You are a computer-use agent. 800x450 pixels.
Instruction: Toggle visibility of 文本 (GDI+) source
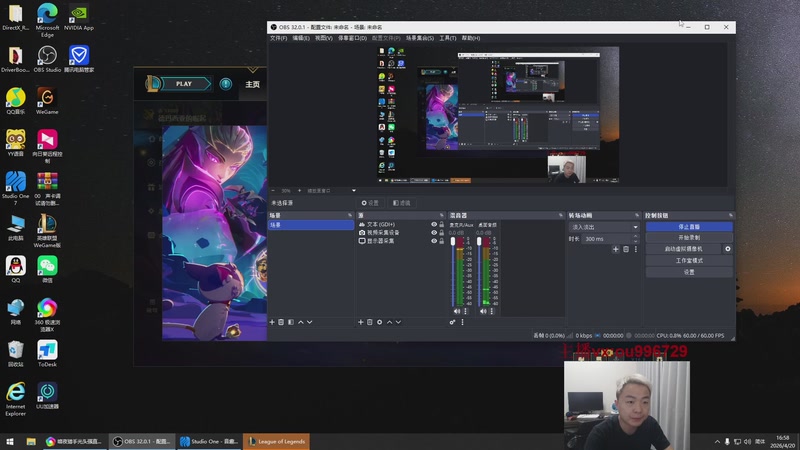click(x=434, y=224)
